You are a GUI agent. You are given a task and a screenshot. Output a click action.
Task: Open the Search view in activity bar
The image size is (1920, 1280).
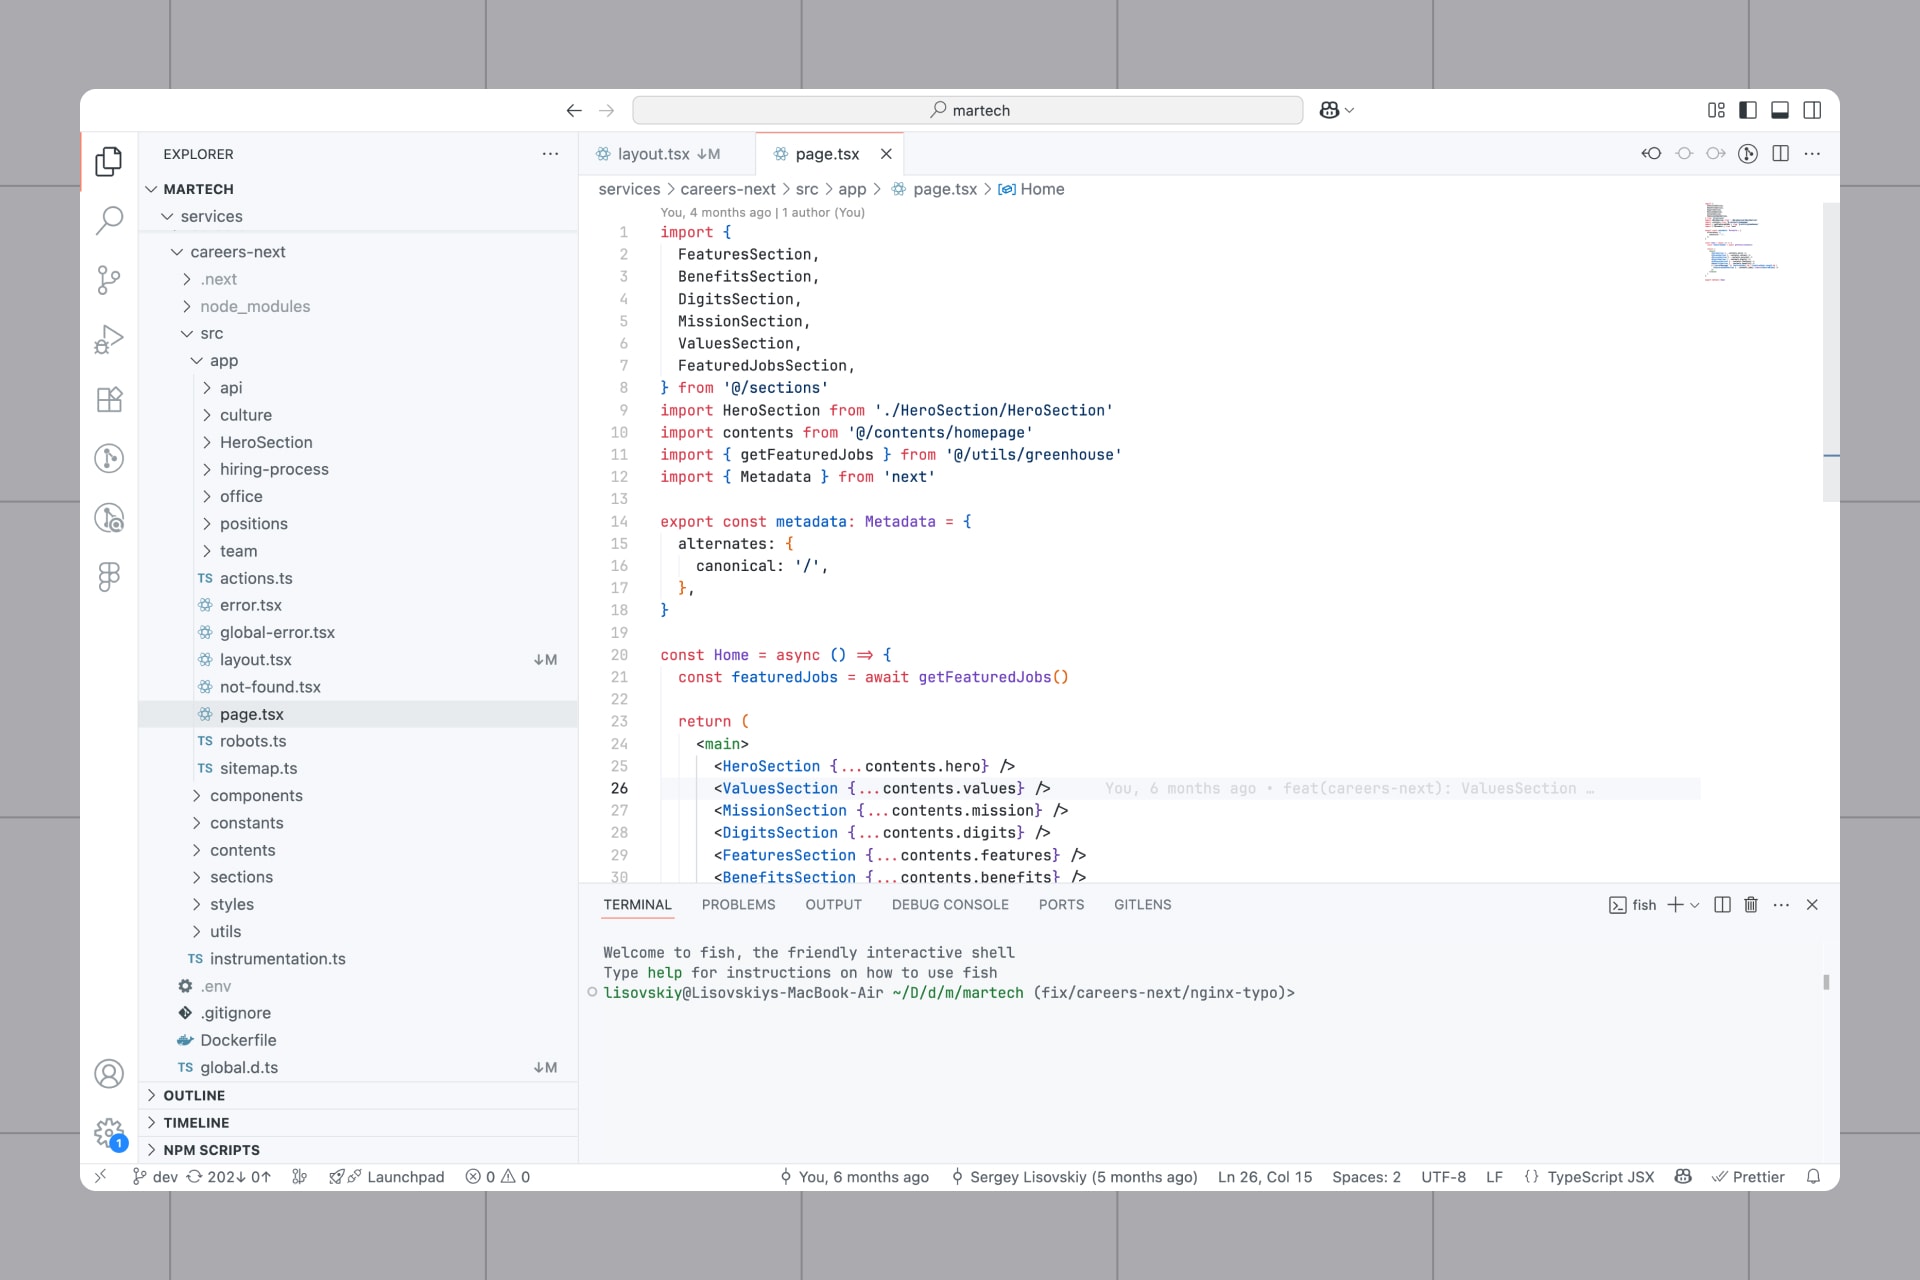pyautogui.click(x=109, y=220)
